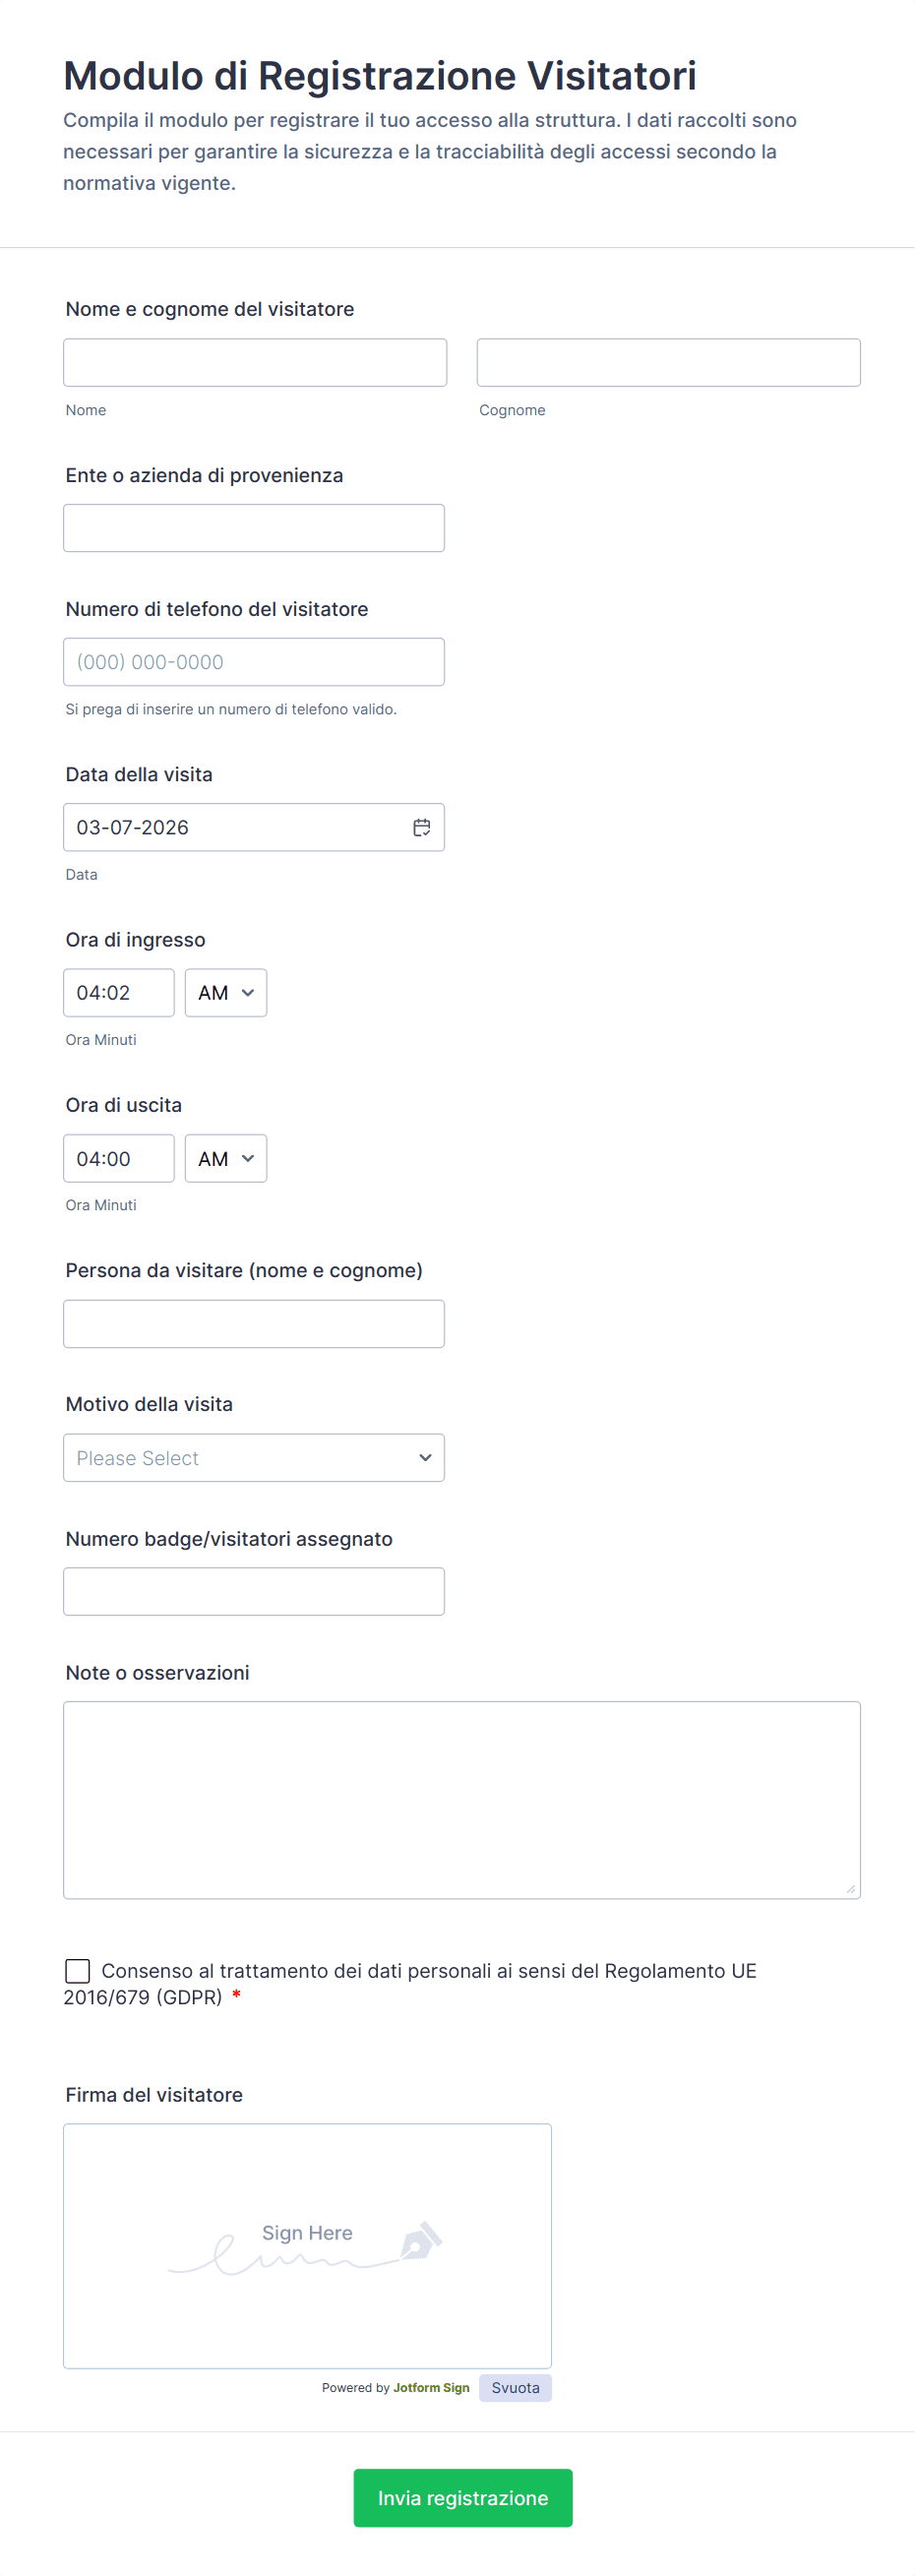The image size is (915, 2576).
Task: Expand AM/PM selector for Ora di uscita
Action: pyautogui.click(x=226, y=1158)
